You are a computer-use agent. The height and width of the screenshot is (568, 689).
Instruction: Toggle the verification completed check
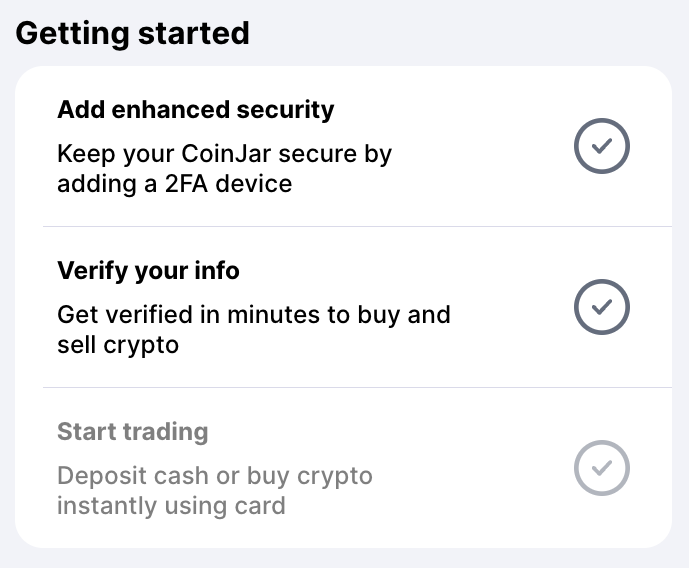602,307
